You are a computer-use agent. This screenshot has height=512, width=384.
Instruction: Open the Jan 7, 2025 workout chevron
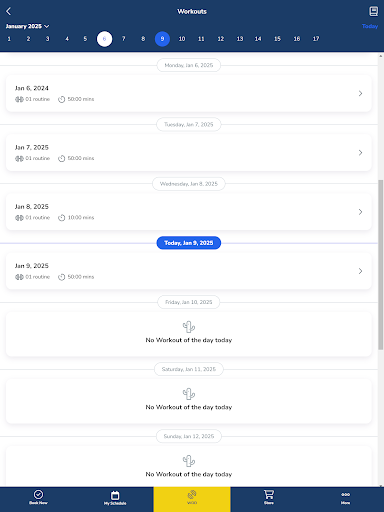tap(360, 153)
